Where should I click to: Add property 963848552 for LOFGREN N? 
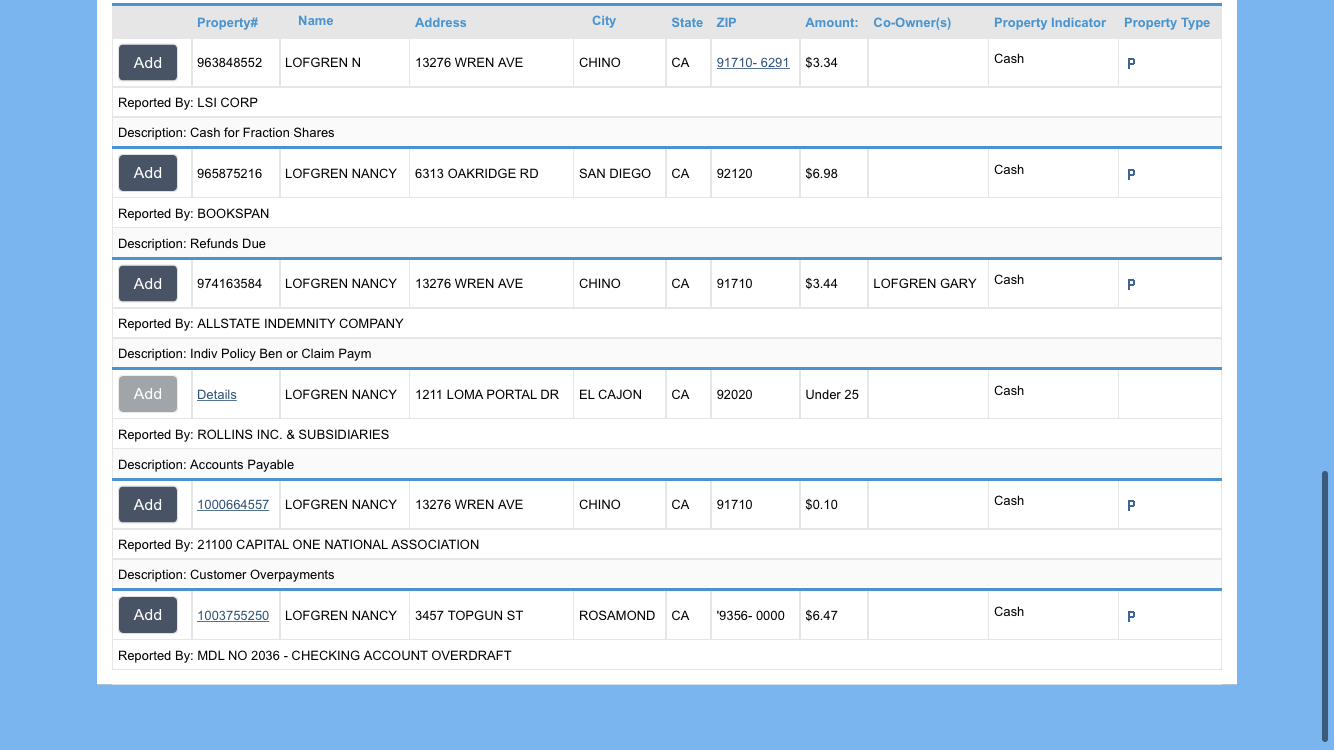coord(148,63)
